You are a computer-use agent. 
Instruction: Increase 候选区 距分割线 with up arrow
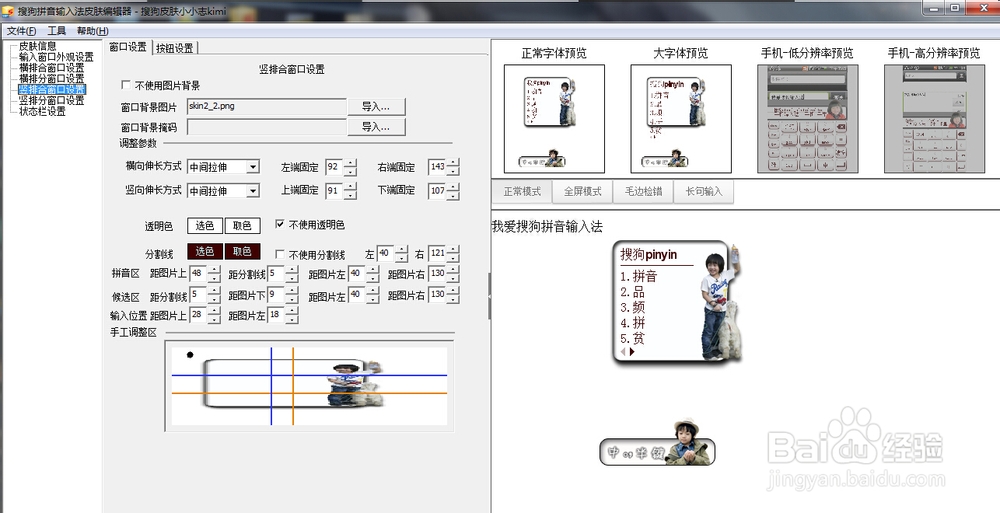[214, 290]
